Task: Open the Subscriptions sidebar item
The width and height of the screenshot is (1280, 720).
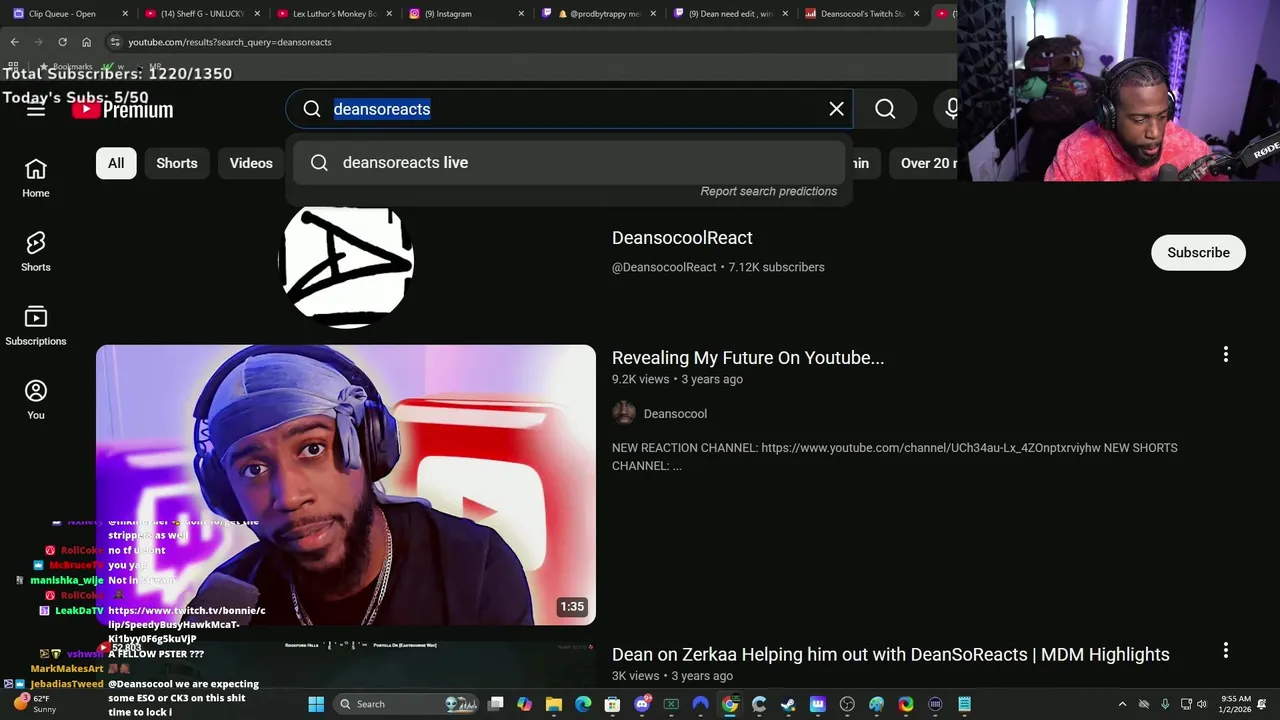Action: [36, 327]
